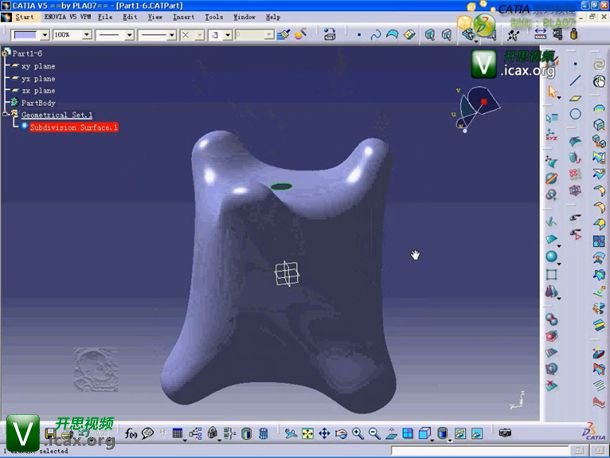
Task: Select the Pan view tool
Action: pyautogui.click(x=324, y=434)
